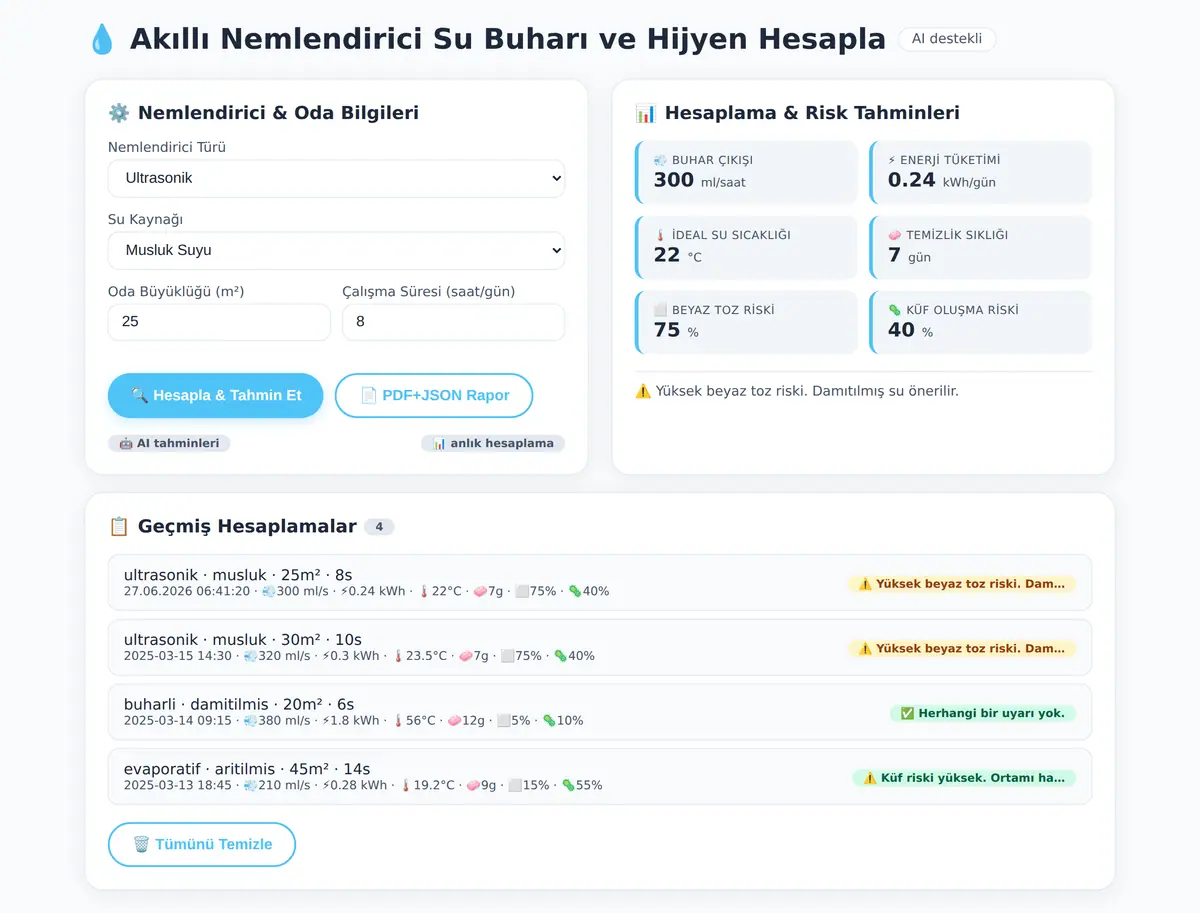Click green check icon in Herhangi bir uyarı yok
The width and height of the screenshot is (1200, 913).
tap(908, 713)
